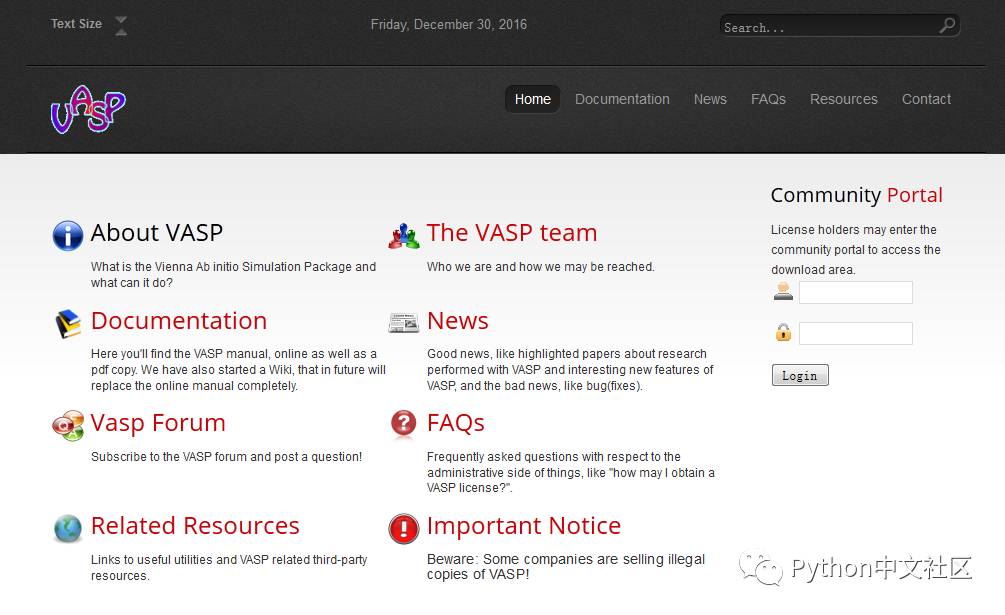Follow The VASP team heading link

tap(511, 233)
